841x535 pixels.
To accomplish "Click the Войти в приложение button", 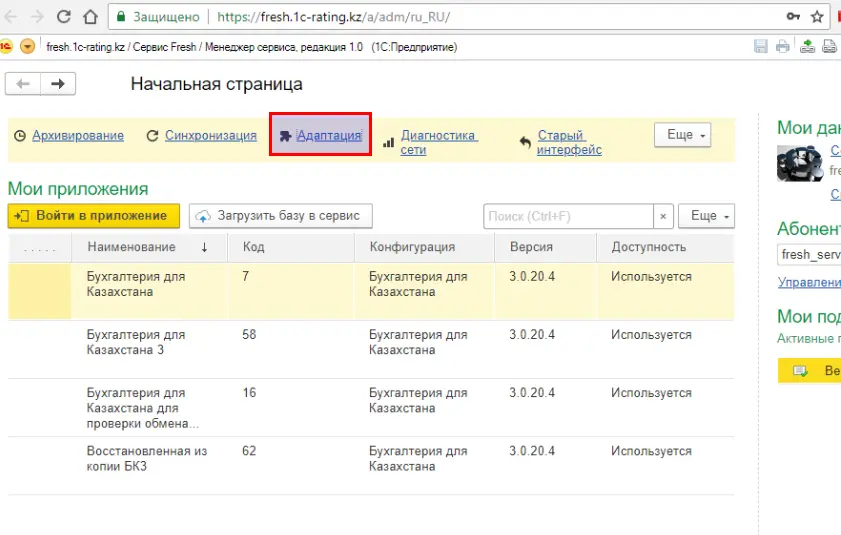I will tap(93, 216).
